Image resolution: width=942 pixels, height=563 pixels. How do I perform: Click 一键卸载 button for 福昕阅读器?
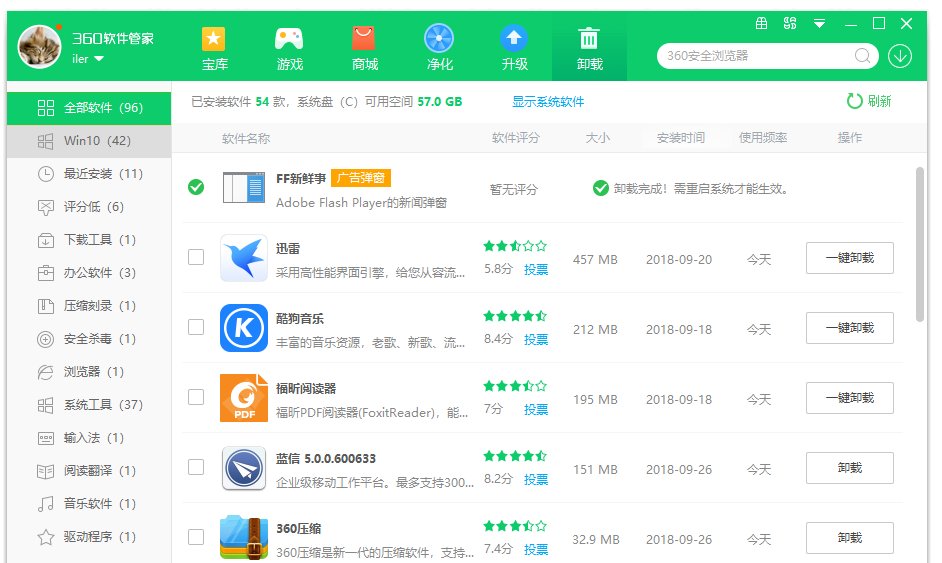click(x=849, y=398)
